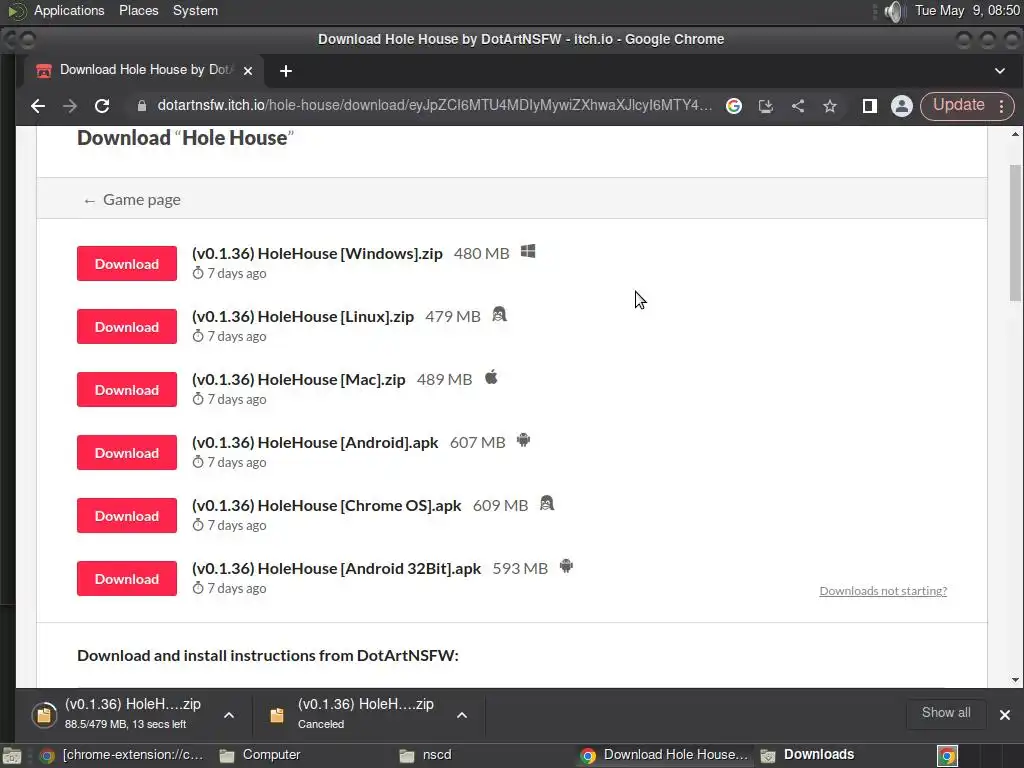The width and height of the screenshot is (1024, 768).
Task: Click the Windows logo next to 480 MB
Action: pos(528,251)
